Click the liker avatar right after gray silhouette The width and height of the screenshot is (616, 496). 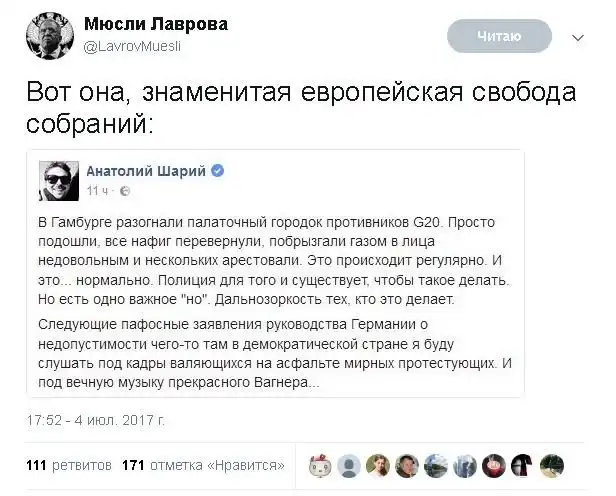pyautogui.click(x=378, y=465)
